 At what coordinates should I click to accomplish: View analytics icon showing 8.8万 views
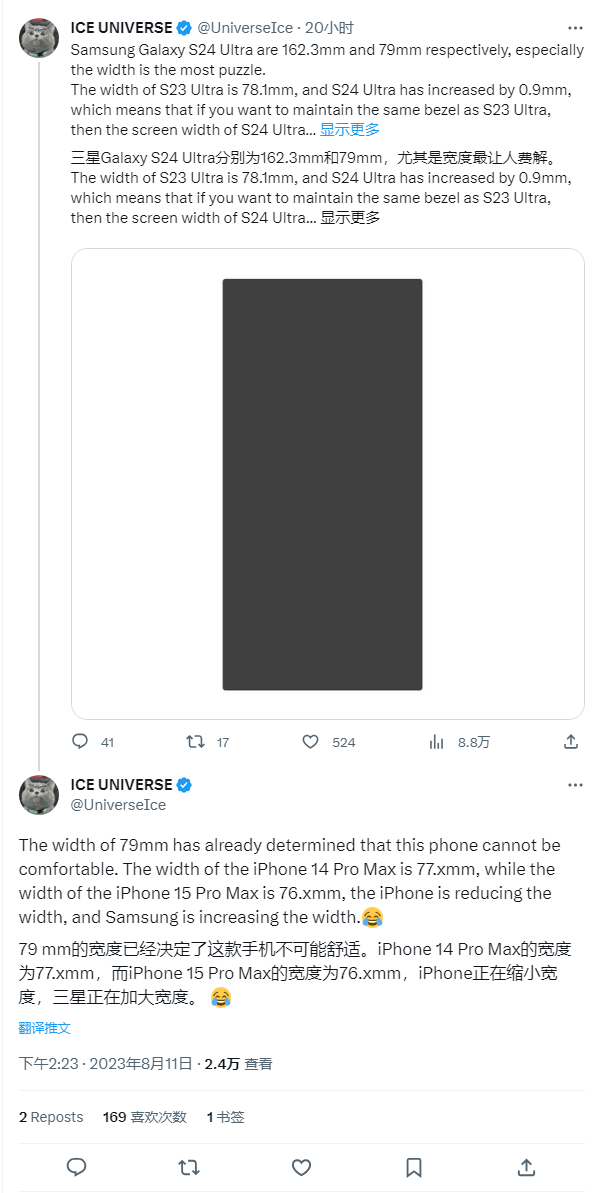click(x=437, y=742)
